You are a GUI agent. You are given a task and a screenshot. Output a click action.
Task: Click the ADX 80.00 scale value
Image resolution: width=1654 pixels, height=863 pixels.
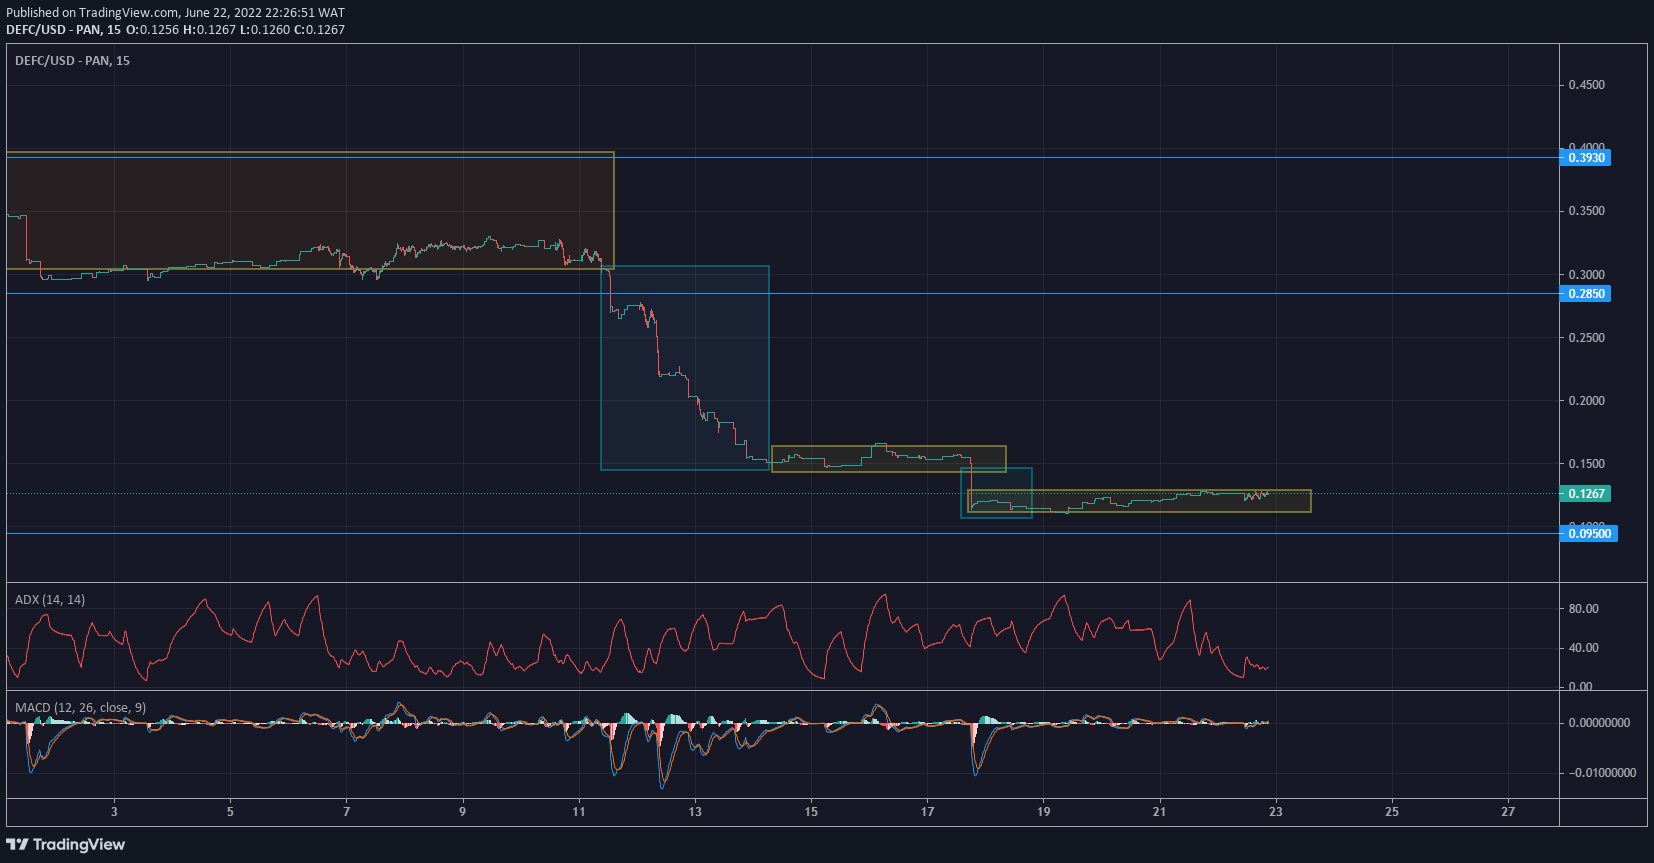[1583, 609]
